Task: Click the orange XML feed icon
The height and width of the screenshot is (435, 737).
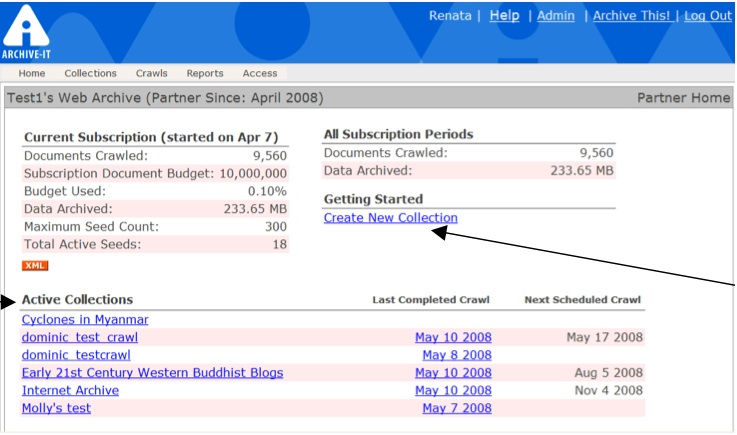Action: pos(34,265)
